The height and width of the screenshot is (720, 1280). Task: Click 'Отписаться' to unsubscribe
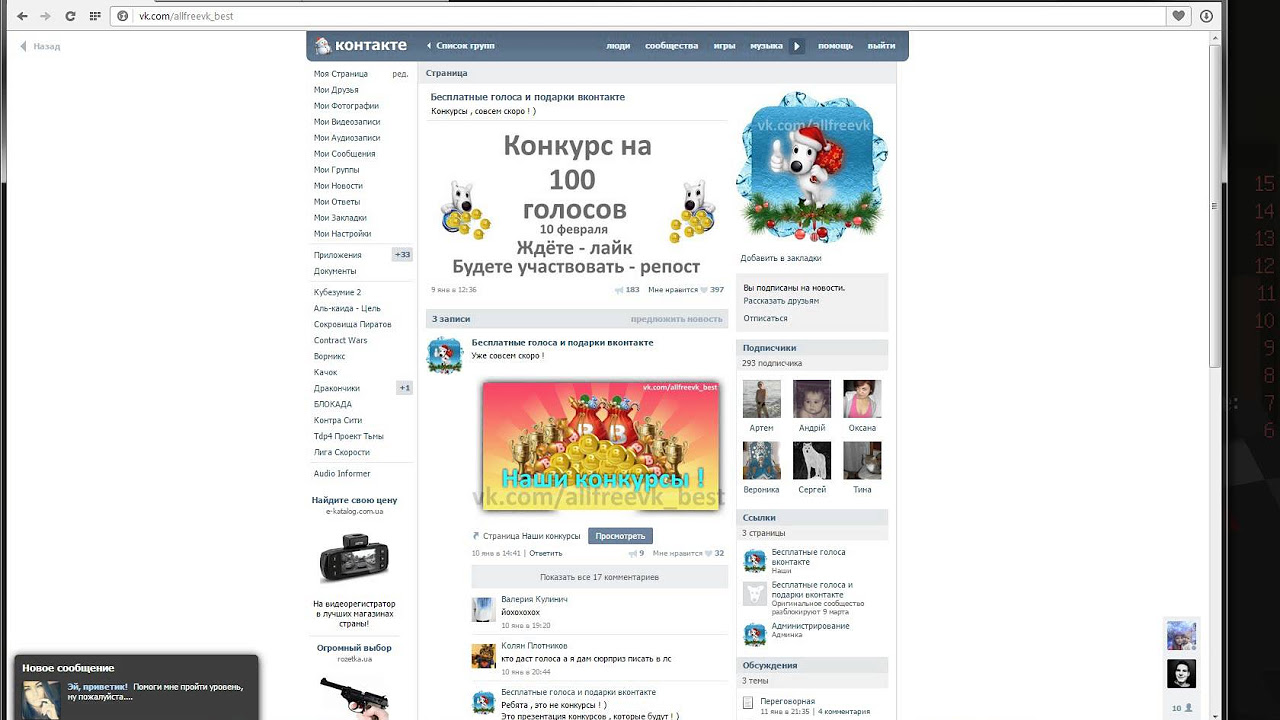pyautogui.click(x=765, y=318)
